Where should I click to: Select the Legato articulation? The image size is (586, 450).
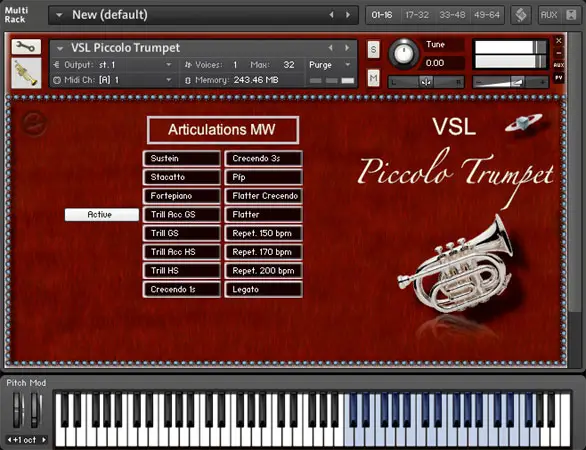[263, 289]
